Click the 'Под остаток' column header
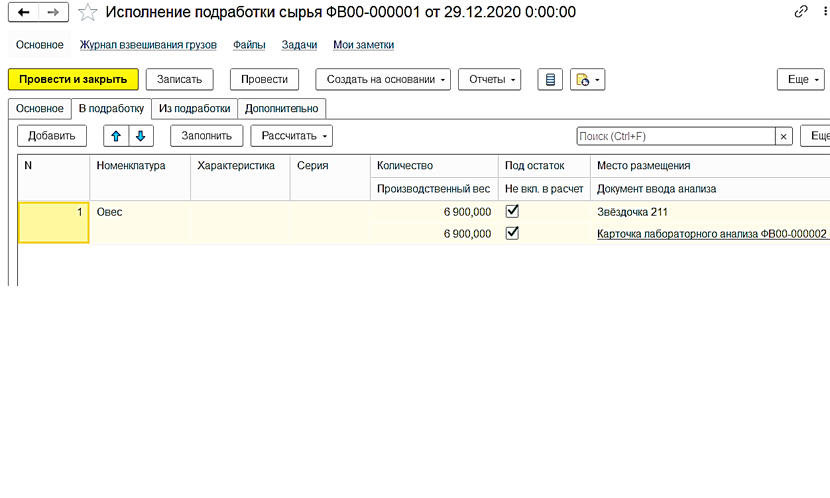 [x=544, y=166]
